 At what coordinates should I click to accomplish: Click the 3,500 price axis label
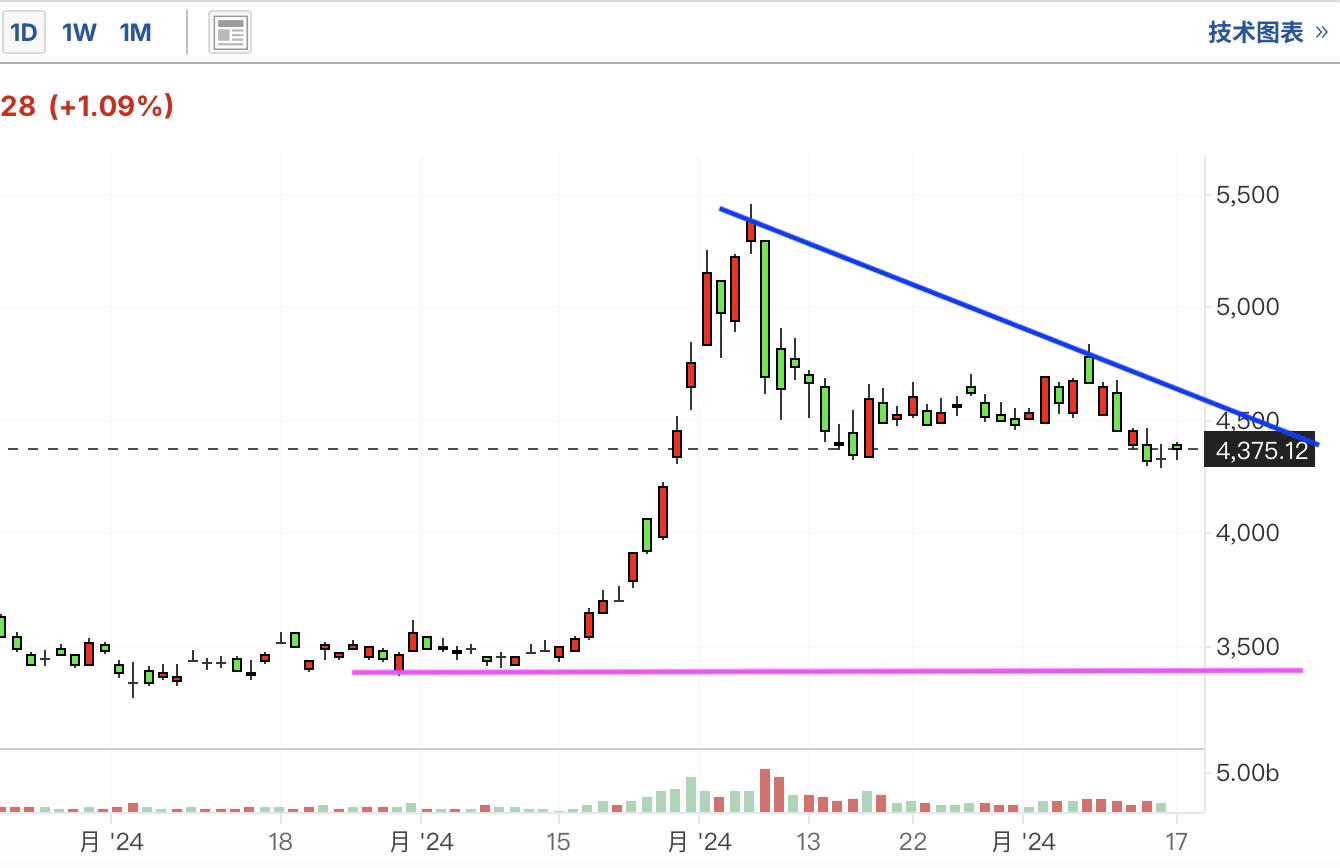tap(1247, 646)
